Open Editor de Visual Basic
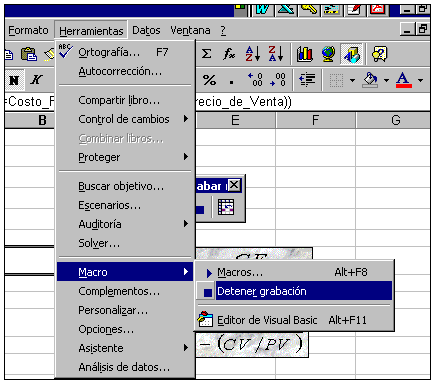This screenshot has width=434, height=383. pyautogui.click(x=294, y=320)
